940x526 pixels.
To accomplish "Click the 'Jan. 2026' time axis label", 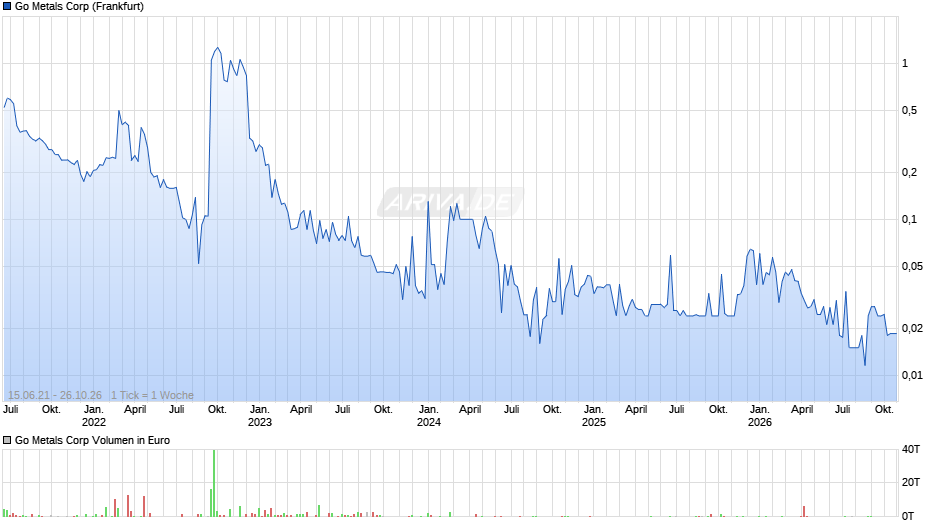I will (x=760, y=416).
